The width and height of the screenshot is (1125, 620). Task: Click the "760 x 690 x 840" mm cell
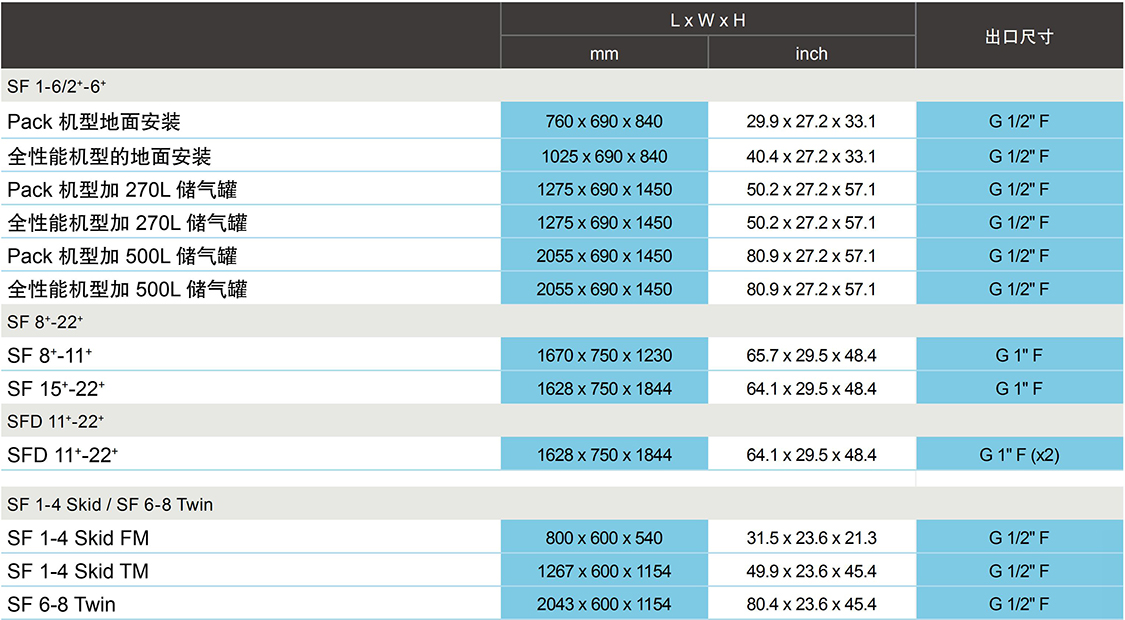(x=604, y=122)
